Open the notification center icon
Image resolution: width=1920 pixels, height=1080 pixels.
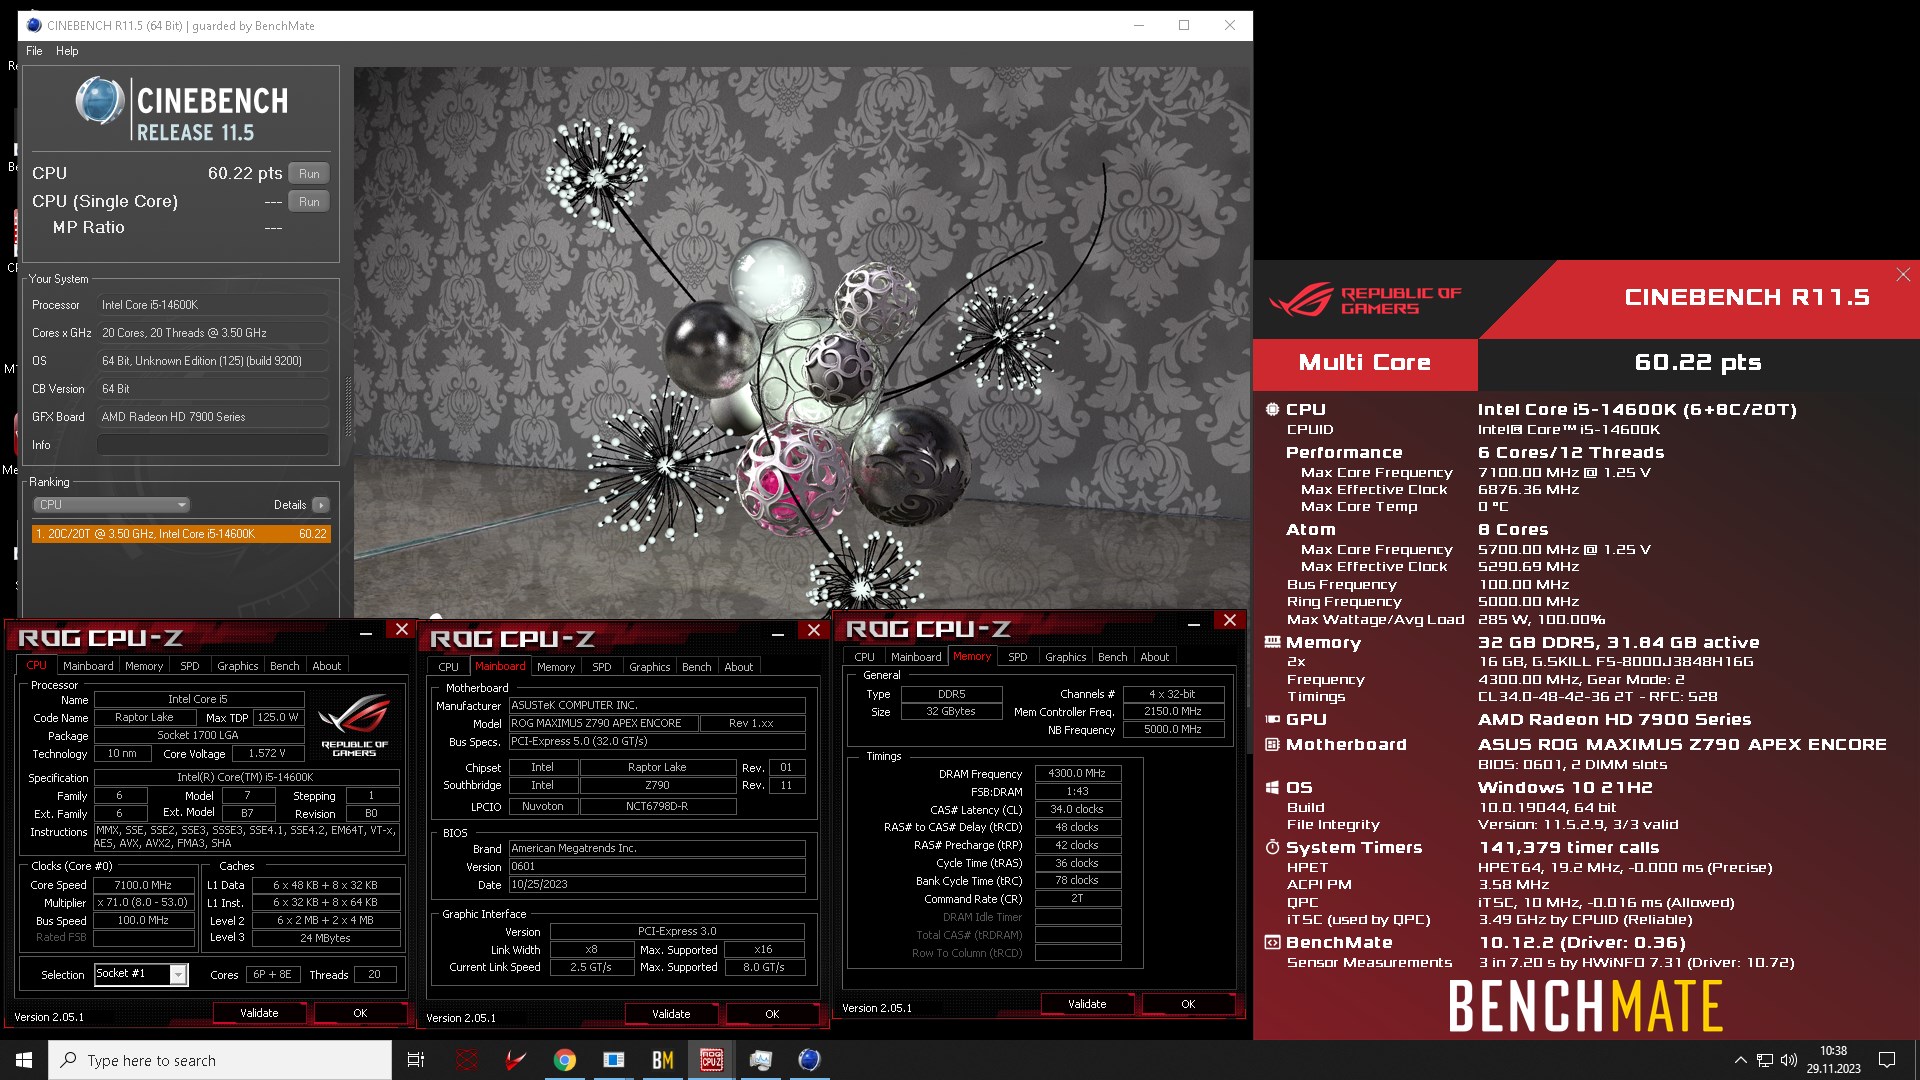(1887, 1060)
